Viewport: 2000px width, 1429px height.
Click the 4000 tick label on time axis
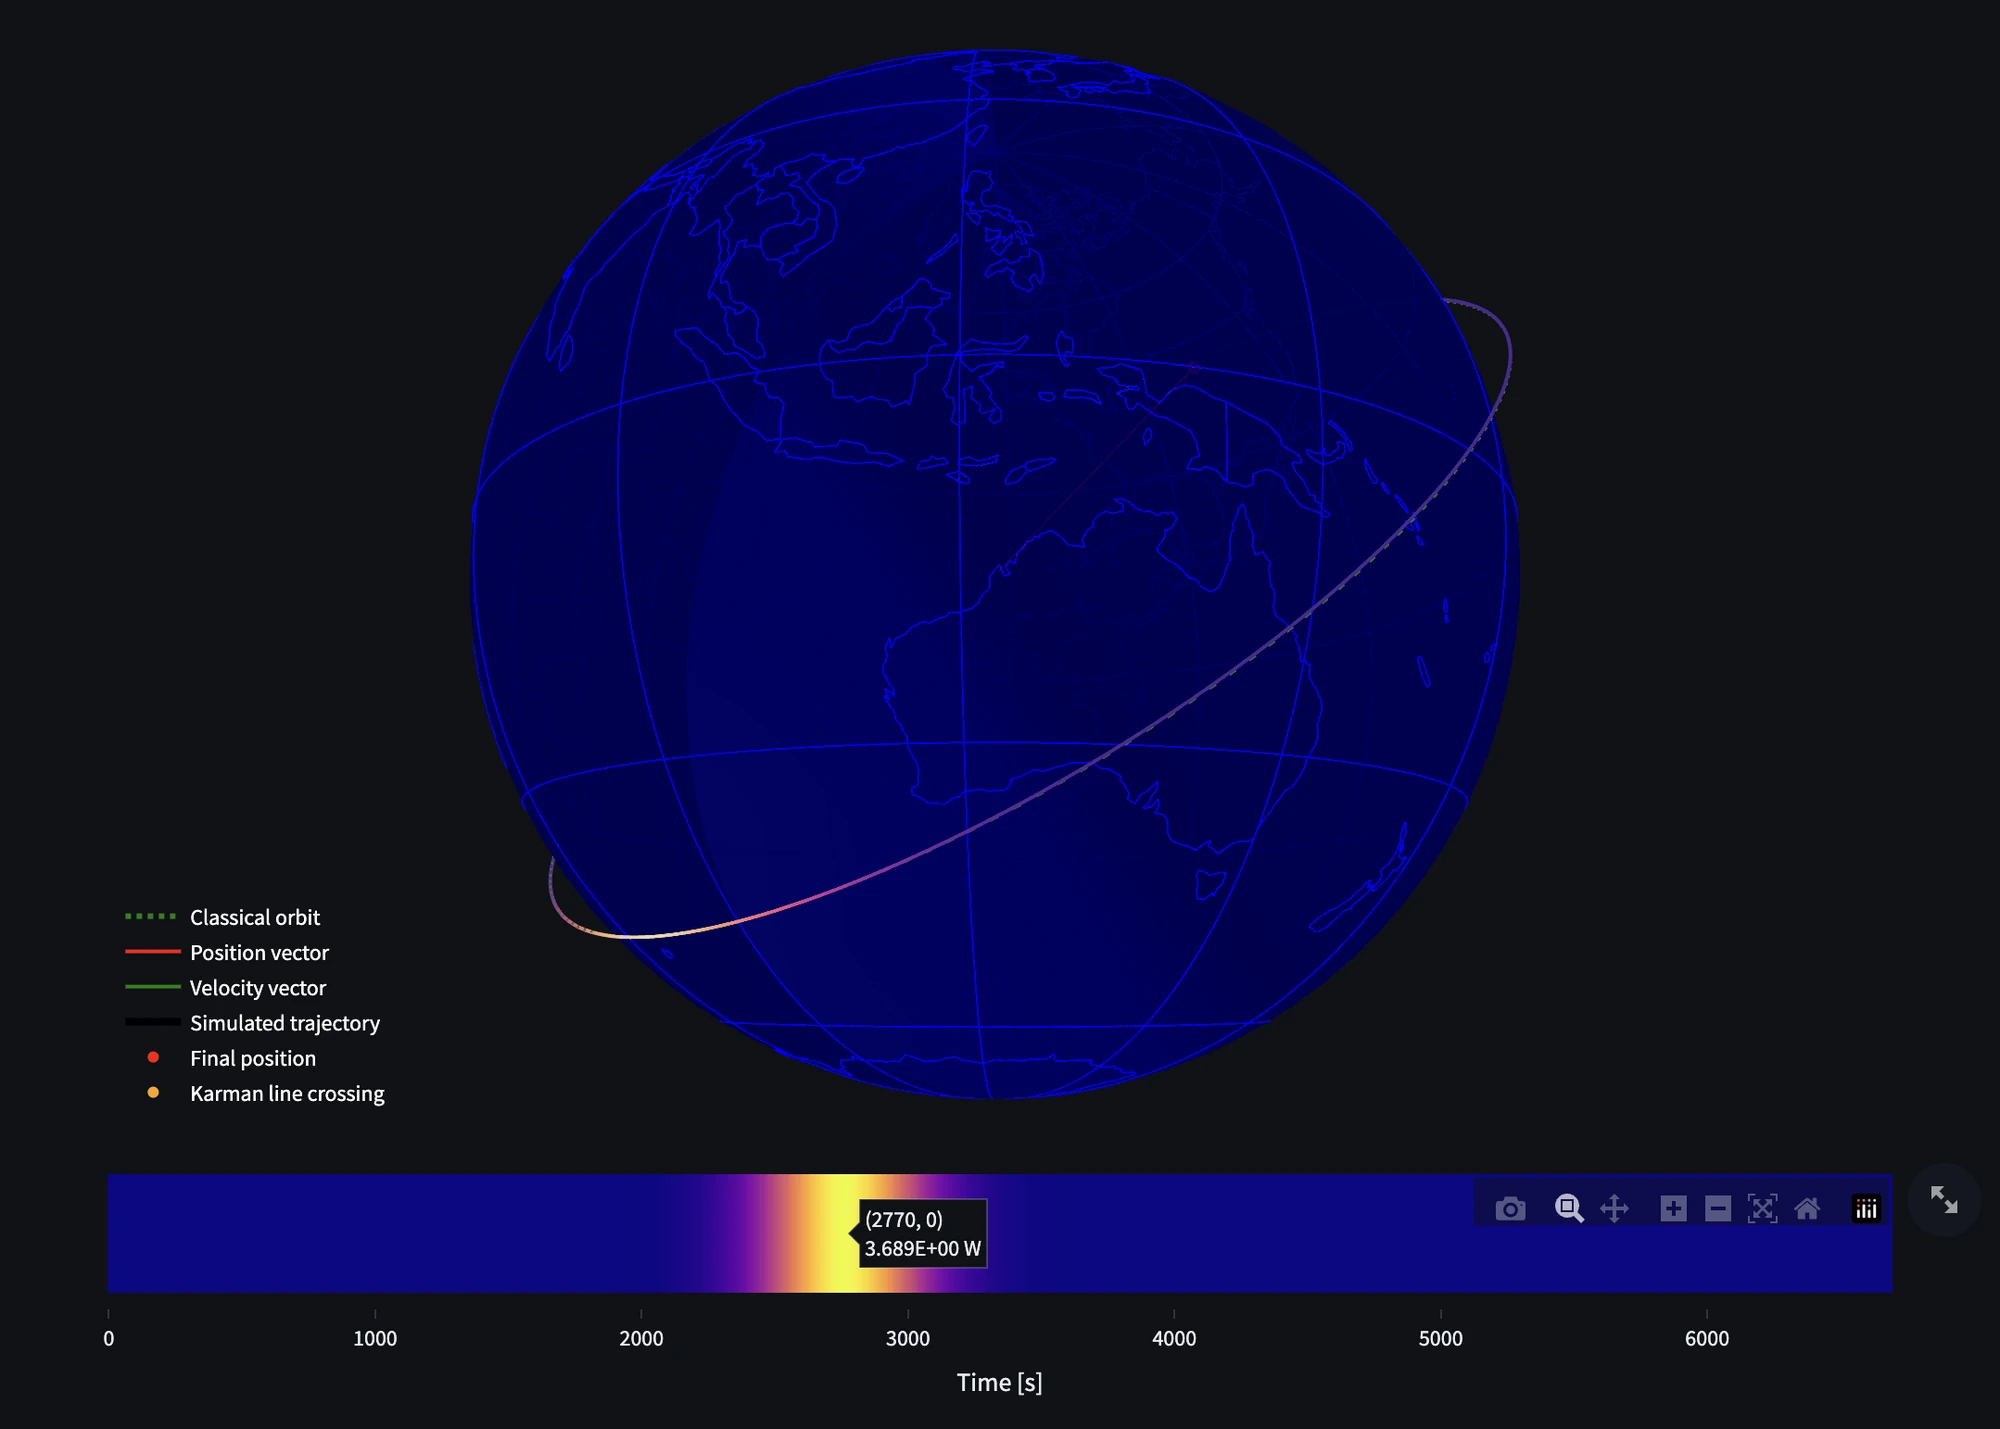pos(1174,1338)
